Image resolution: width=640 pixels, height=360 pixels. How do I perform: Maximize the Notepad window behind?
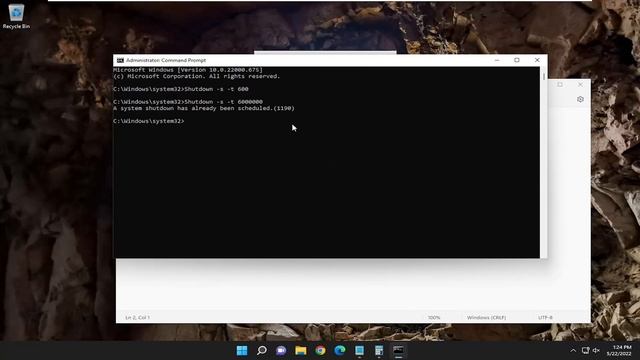pyautogui.click(x=560, y=84)
